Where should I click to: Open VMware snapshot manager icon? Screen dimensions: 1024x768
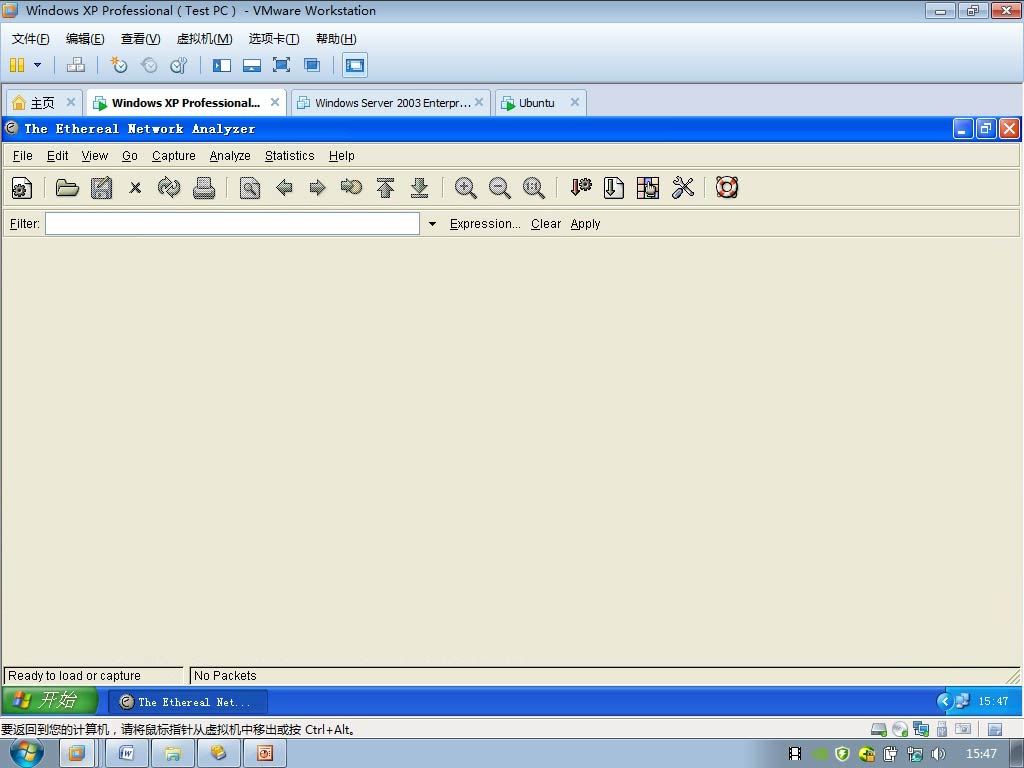click(178, 65)
